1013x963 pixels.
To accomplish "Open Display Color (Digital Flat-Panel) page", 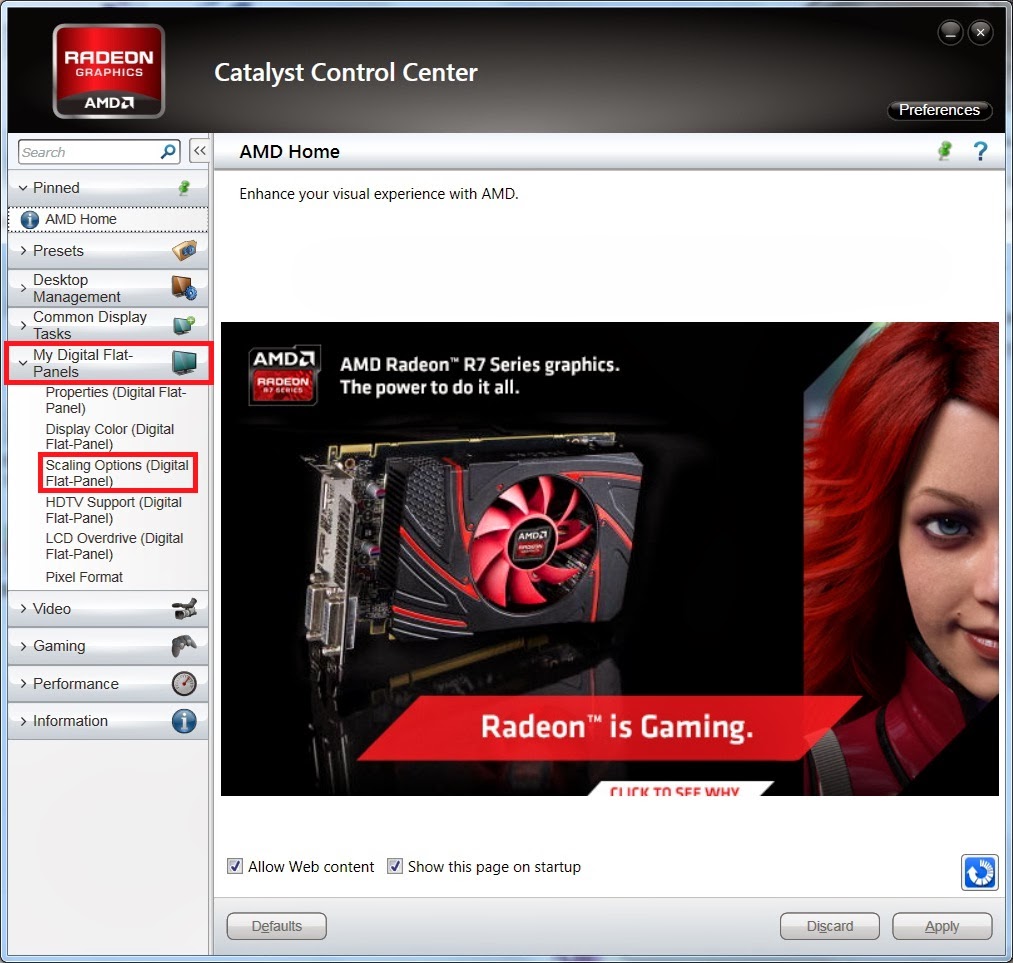I will pyautogui.click(x=110, y=437).
